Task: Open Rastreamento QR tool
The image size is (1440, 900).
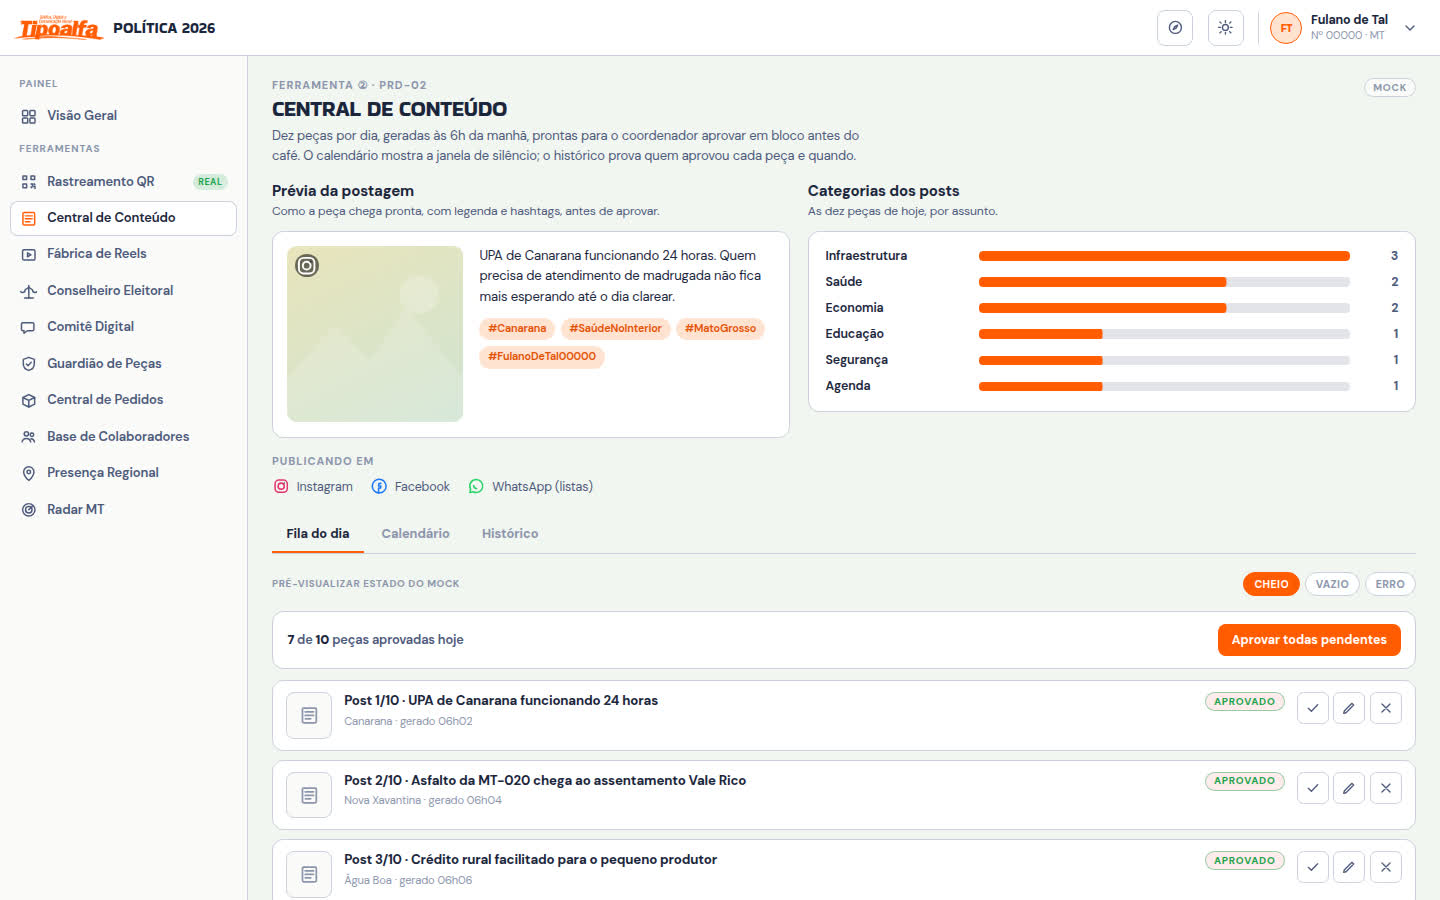Action: tap(123, 182)
